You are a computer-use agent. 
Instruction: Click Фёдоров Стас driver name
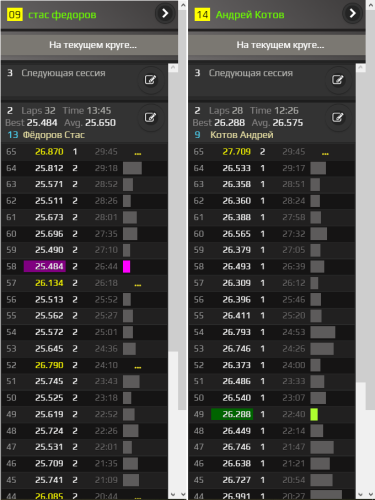coord(54,135)
